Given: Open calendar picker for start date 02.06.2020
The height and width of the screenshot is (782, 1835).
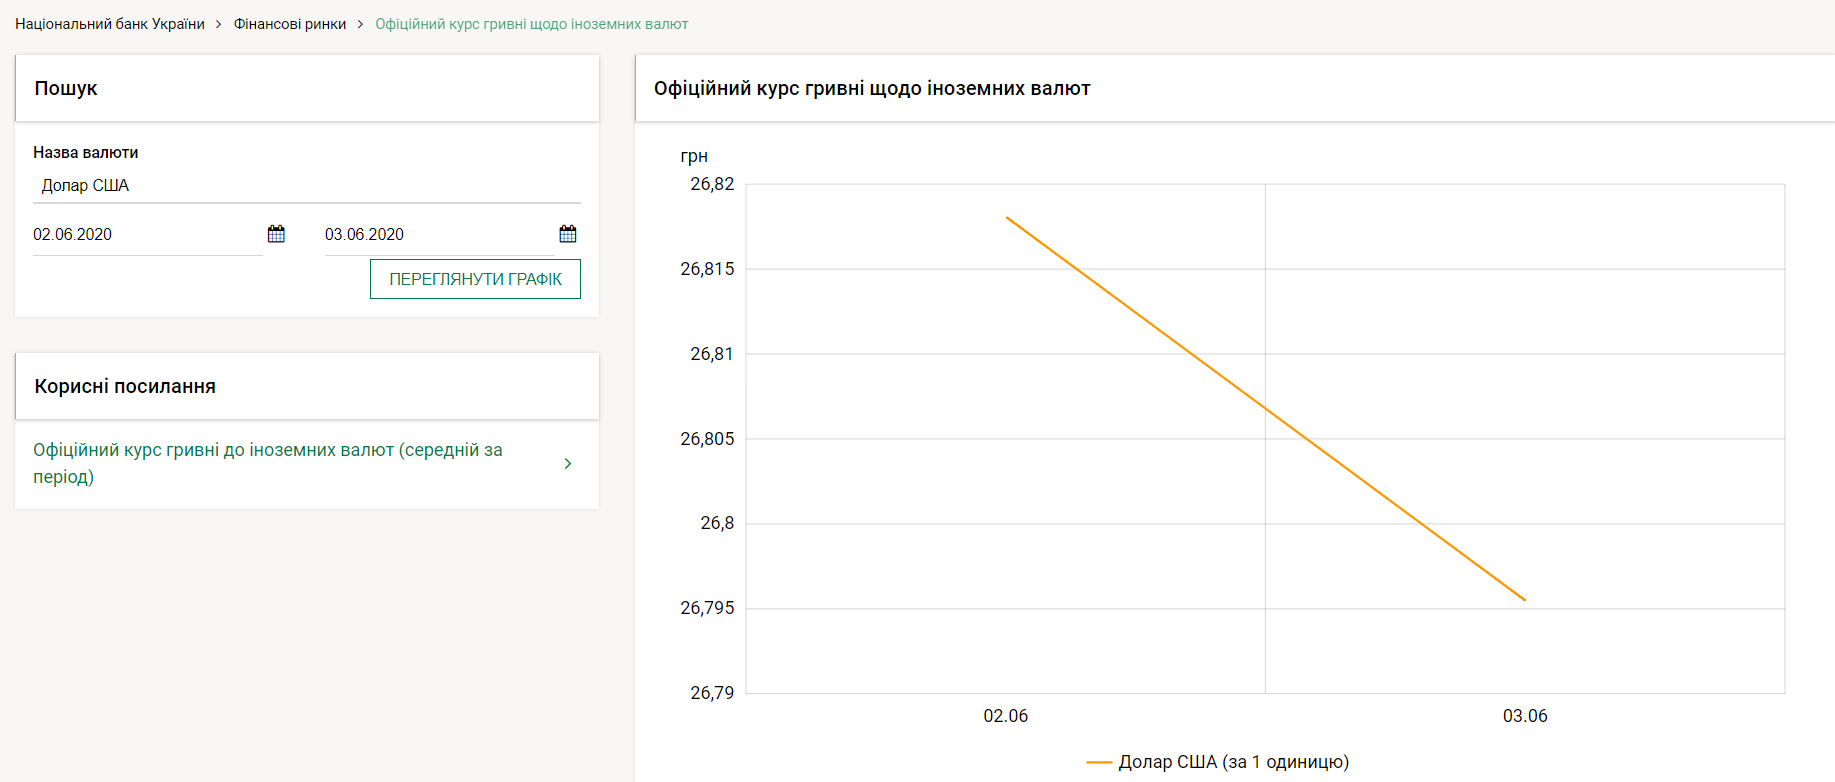Looking at the screenshot, I should click(276, 234).
